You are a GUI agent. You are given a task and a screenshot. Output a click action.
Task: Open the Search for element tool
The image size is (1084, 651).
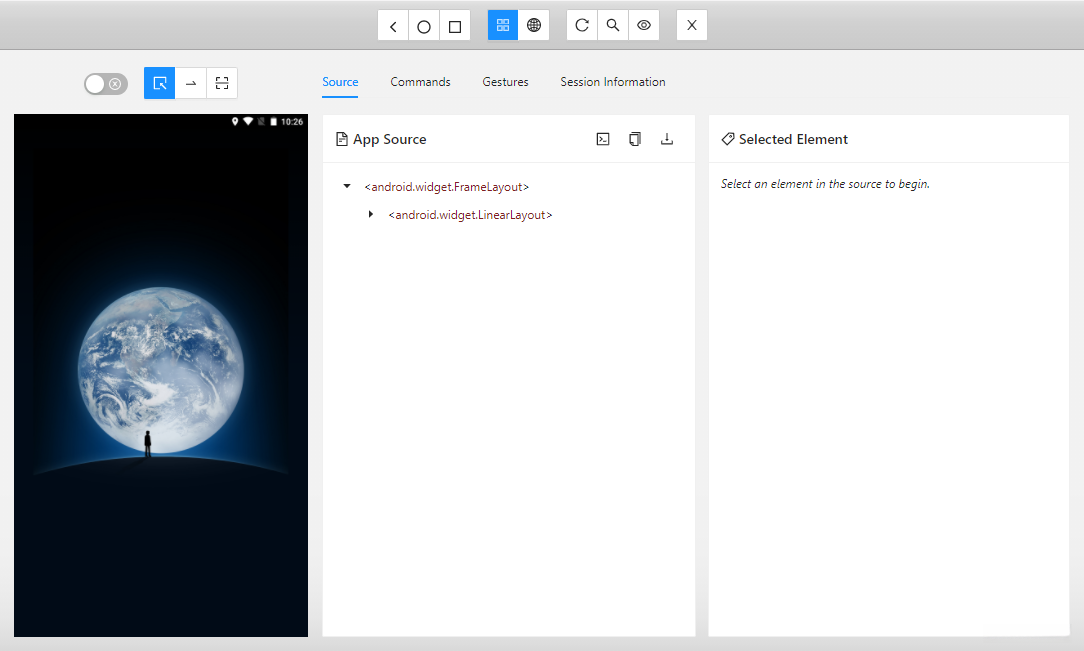coord(613,26)
